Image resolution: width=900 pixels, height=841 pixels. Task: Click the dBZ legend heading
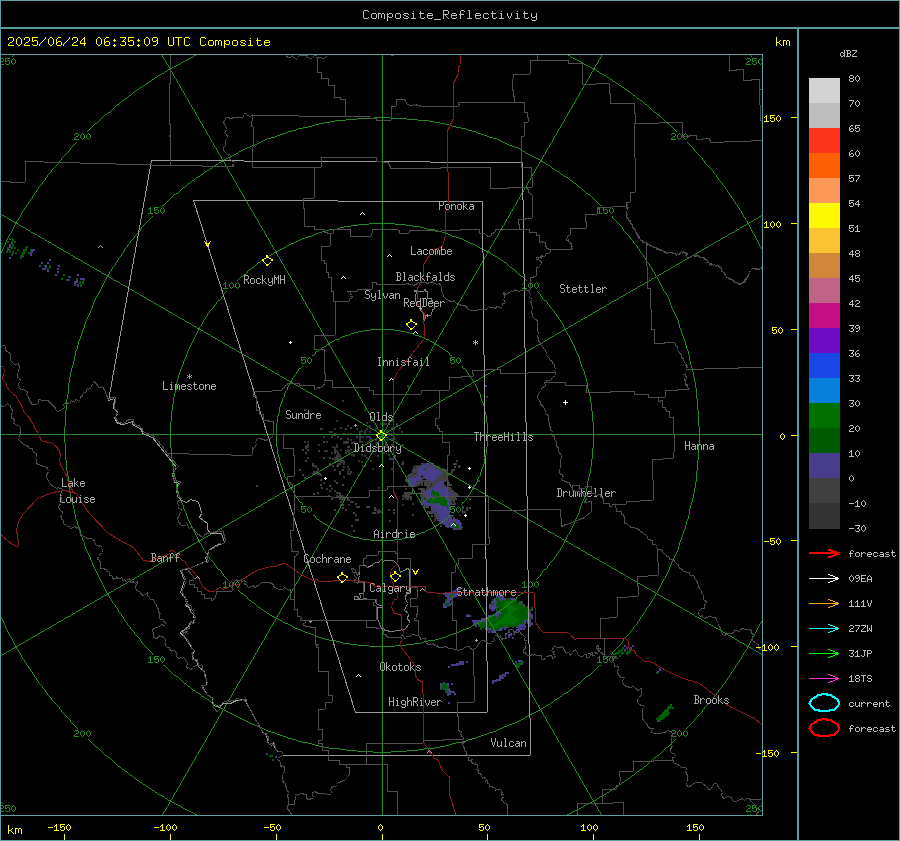tap(848, 54)
